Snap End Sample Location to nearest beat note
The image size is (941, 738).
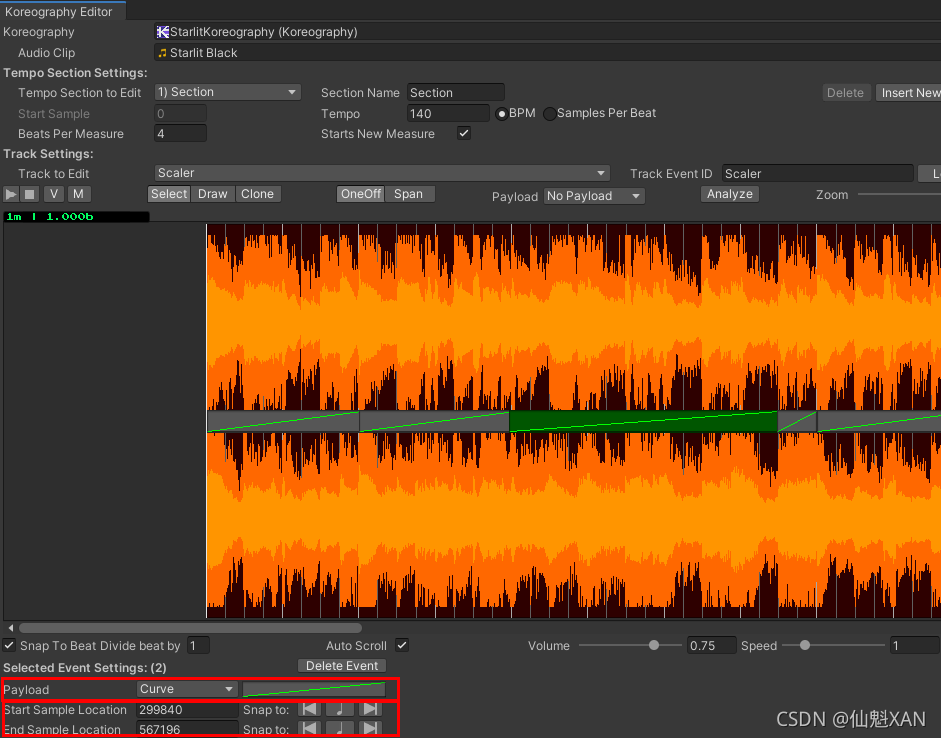(x=340, y=729)
